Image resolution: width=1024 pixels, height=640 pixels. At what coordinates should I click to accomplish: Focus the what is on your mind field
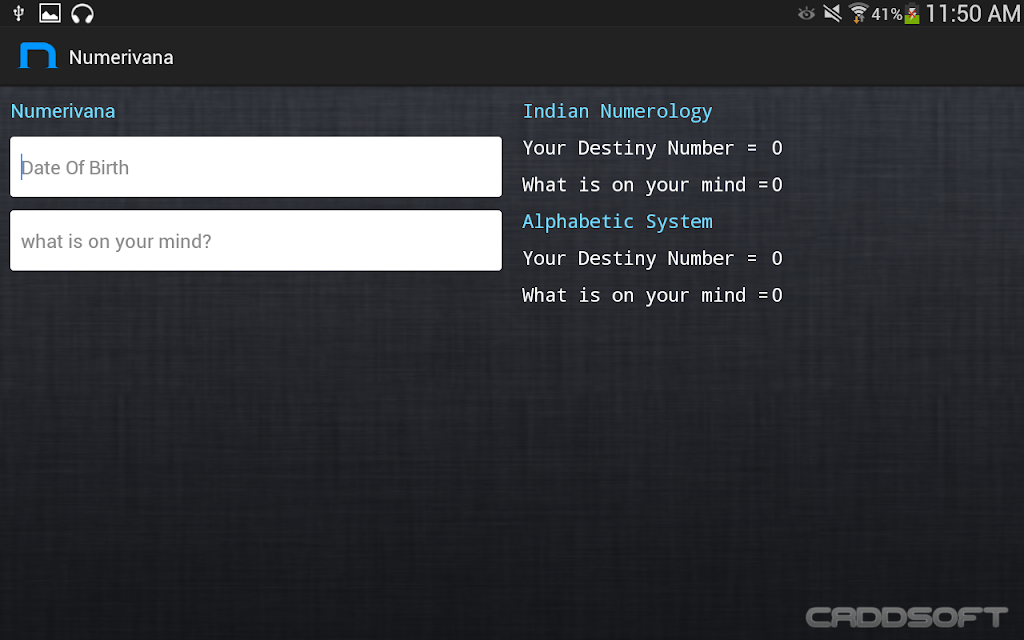pos(256,240)
